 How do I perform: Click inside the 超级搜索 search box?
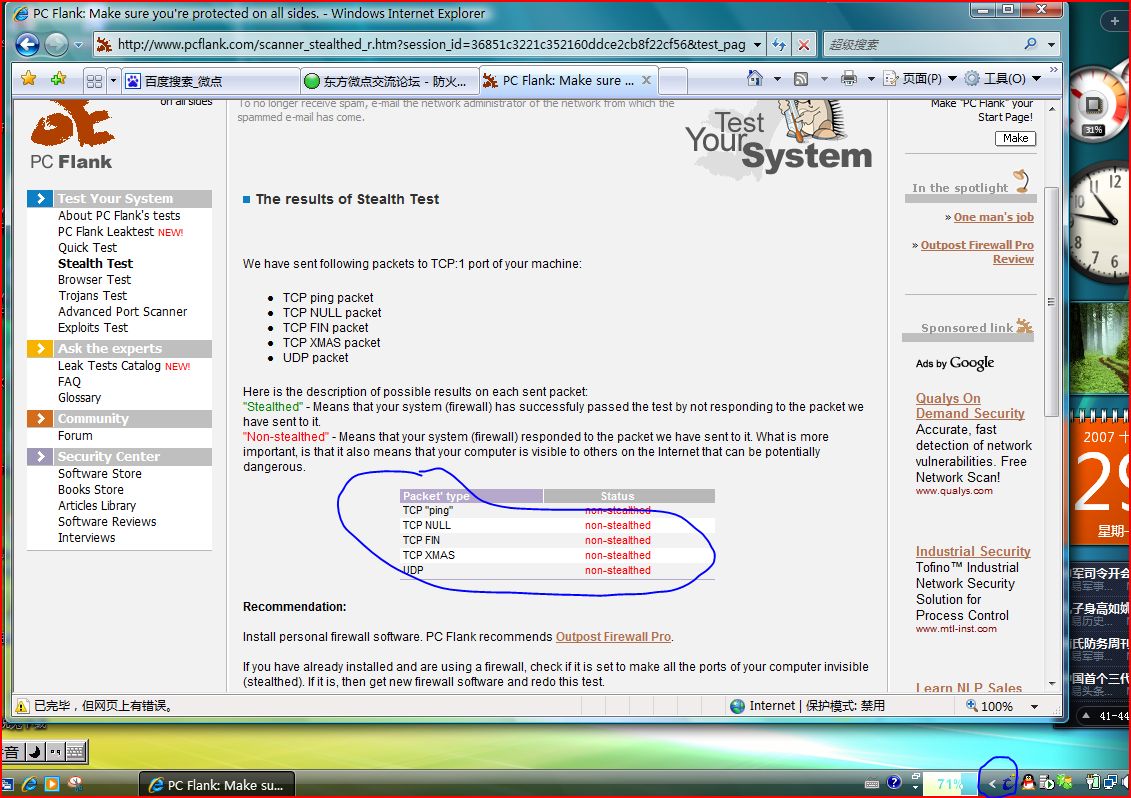[920, 45]
